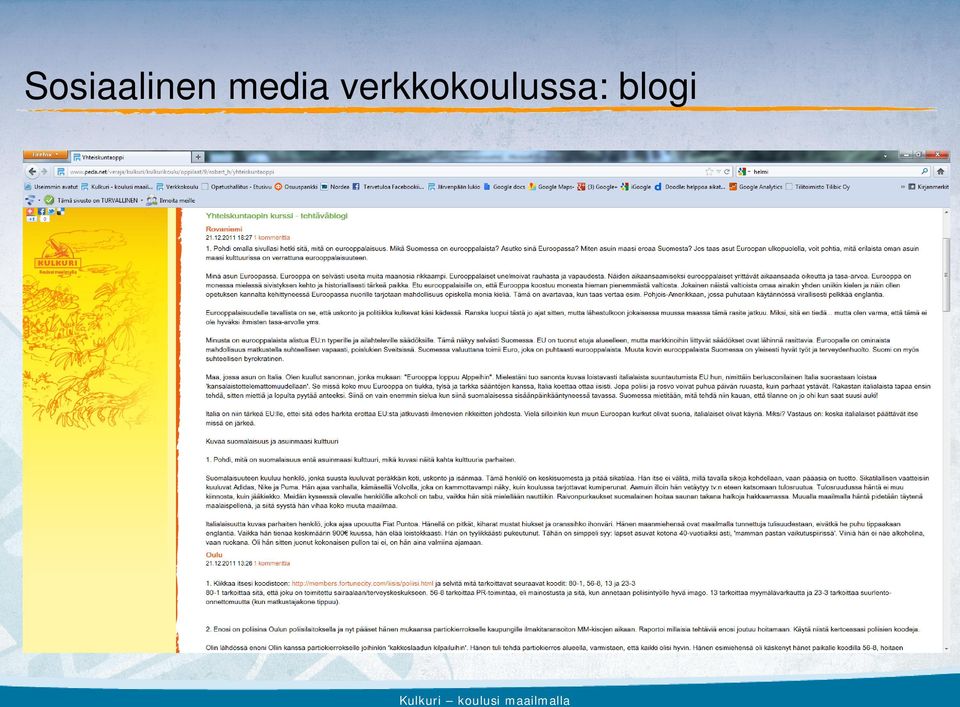Select the Yhteiskuntaoppi browser tab
Screen dimensions: 960x707
pyautogui.click(x=130, y=157)
